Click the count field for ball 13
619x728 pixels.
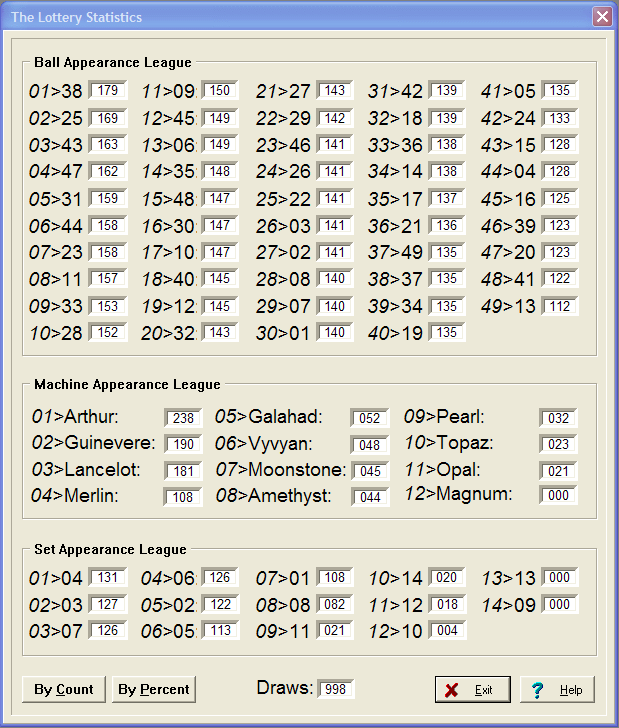[560, 306]
